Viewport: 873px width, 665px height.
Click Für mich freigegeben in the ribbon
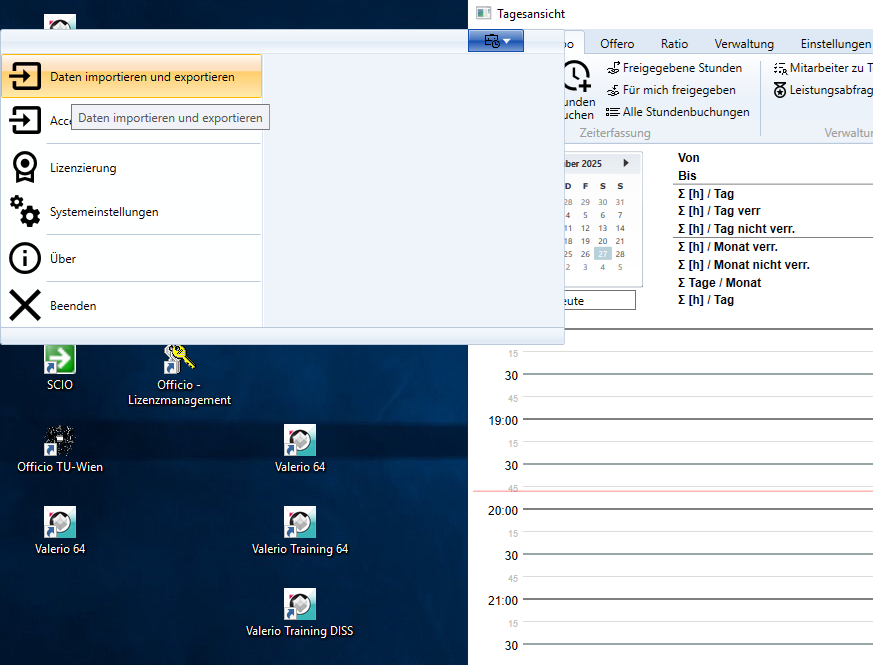point(678,90)
